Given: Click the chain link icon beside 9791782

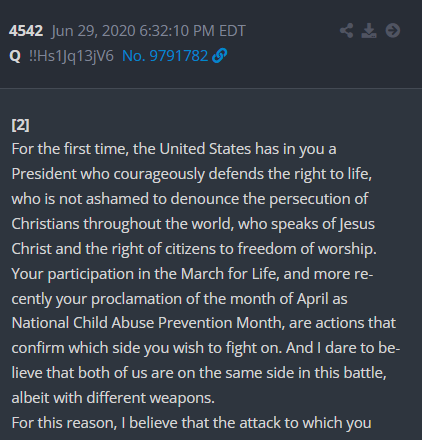Looking at the screenshot, I should (220, 56).
